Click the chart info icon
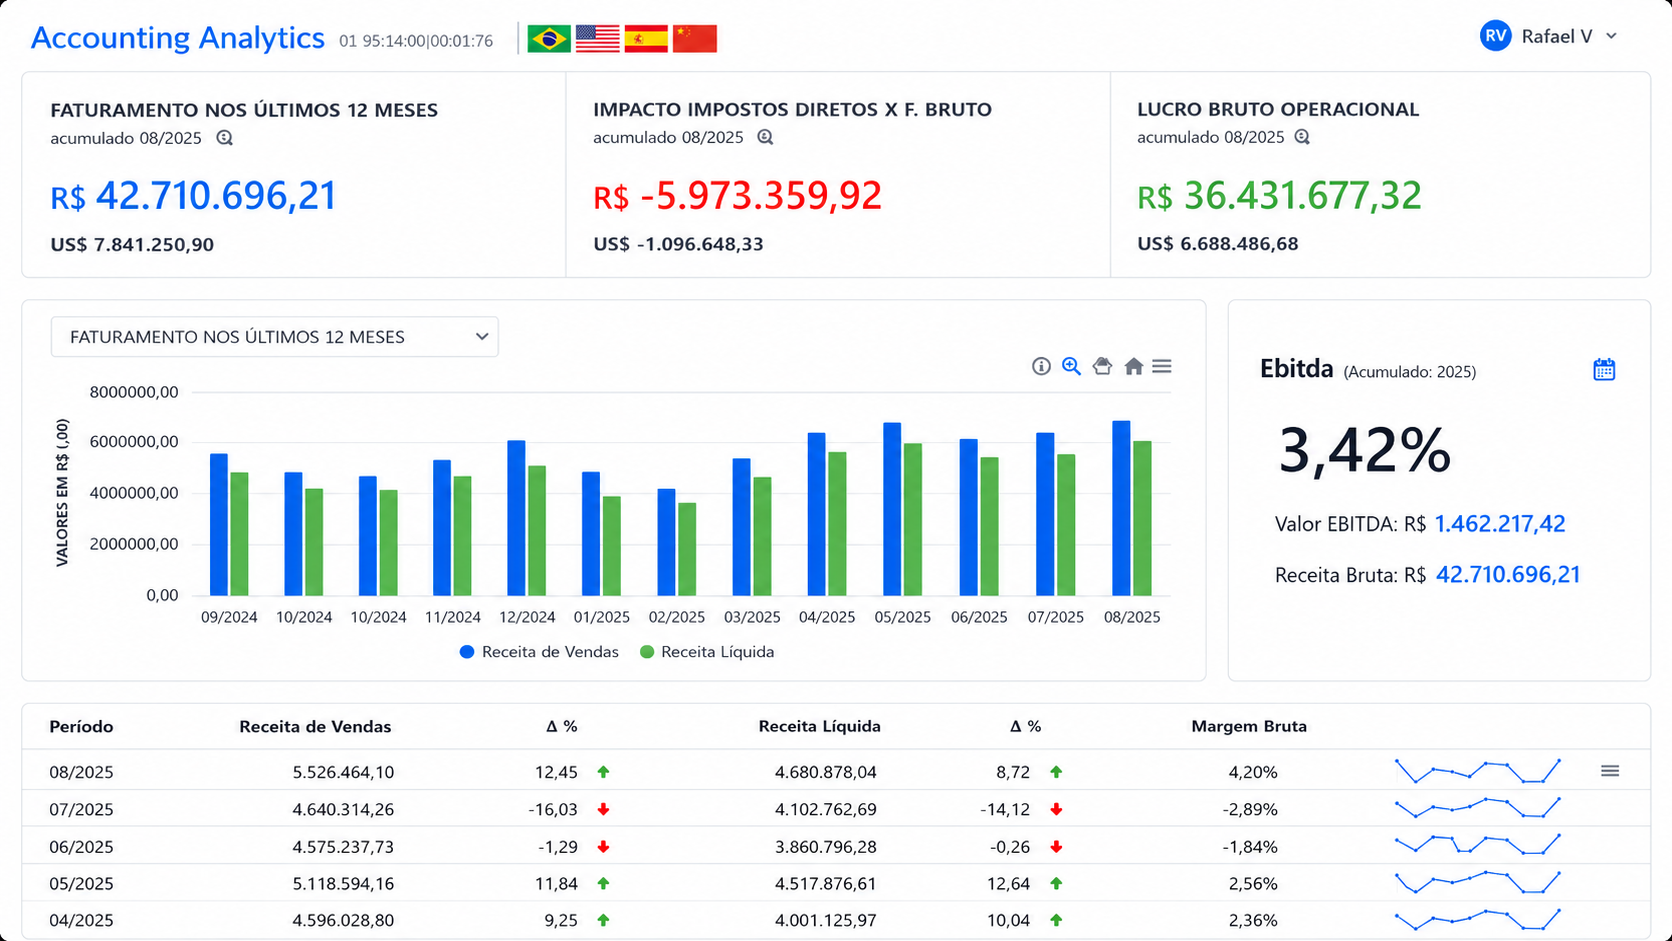The height and width of the screenshot is (941, 1672). point(1041,366)
